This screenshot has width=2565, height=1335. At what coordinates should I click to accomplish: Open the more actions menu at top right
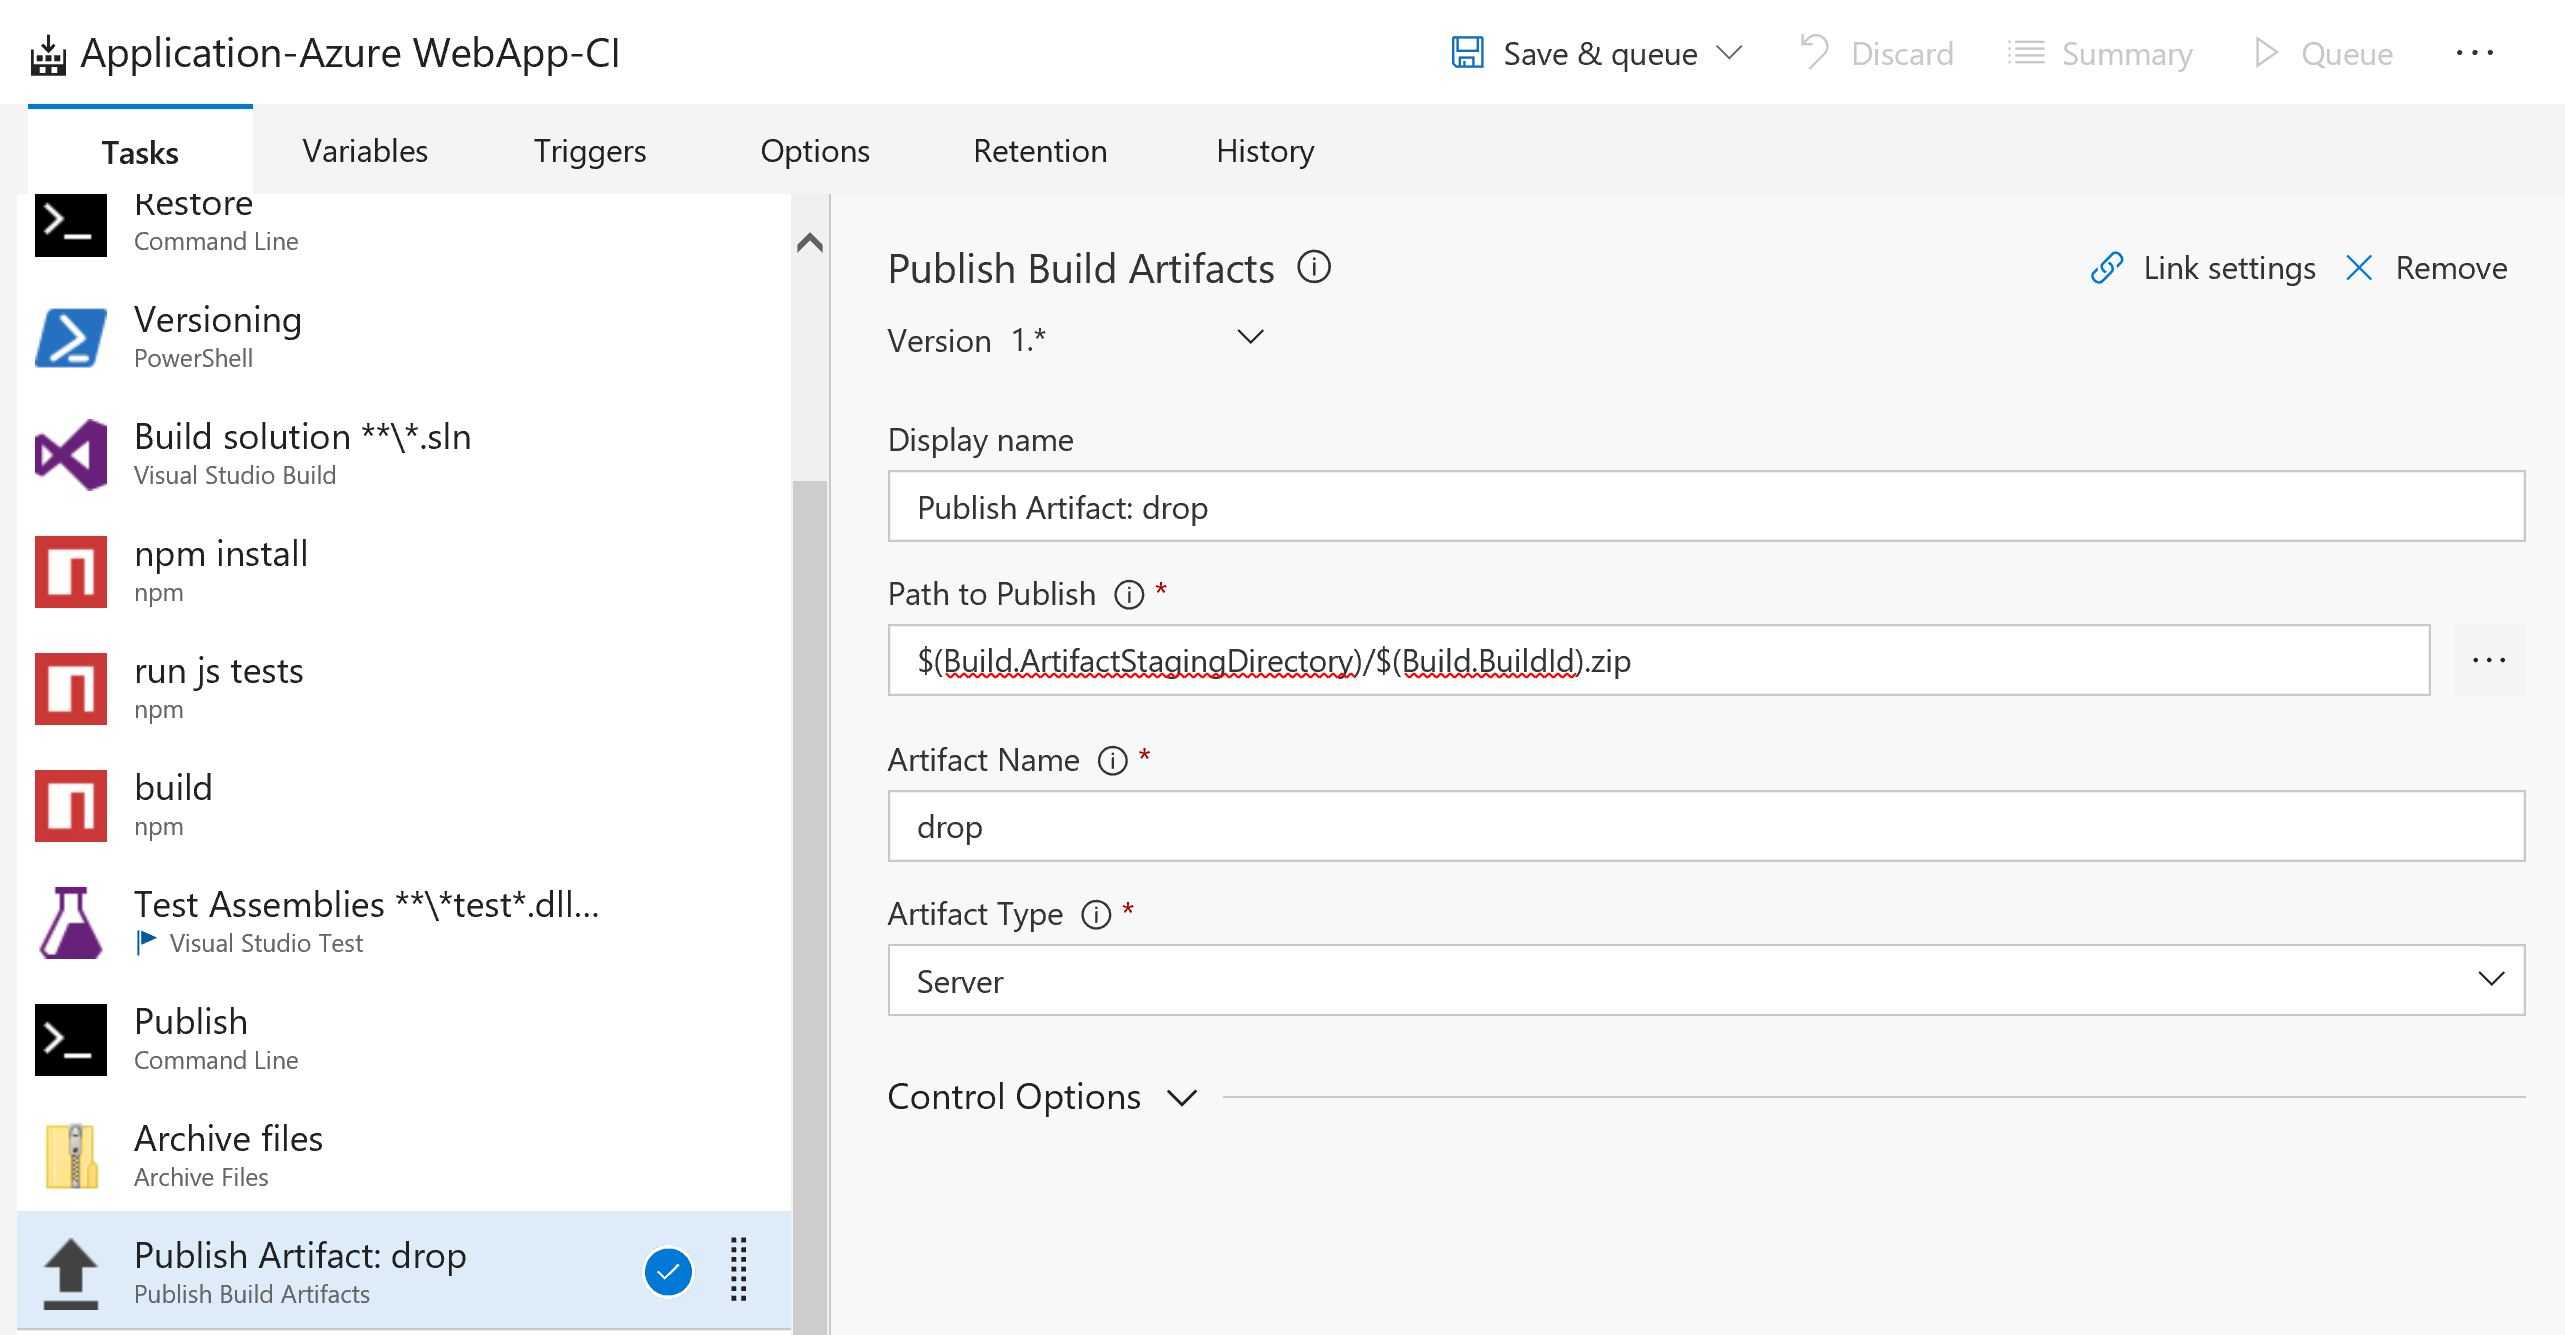tap(2477, 53)
